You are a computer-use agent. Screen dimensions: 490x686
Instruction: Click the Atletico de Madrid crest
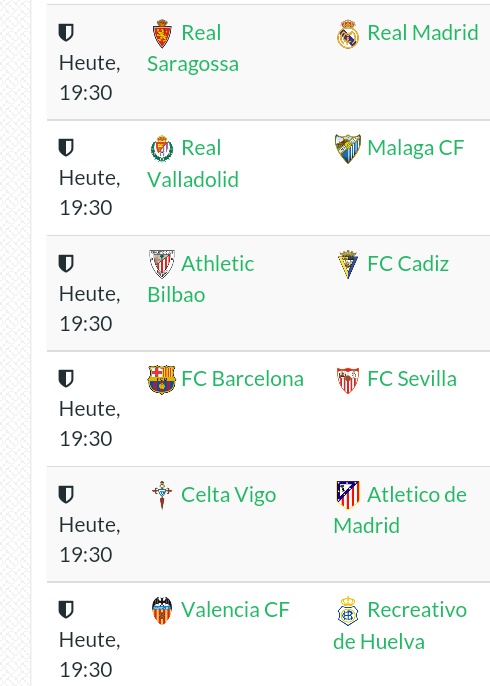348,495
